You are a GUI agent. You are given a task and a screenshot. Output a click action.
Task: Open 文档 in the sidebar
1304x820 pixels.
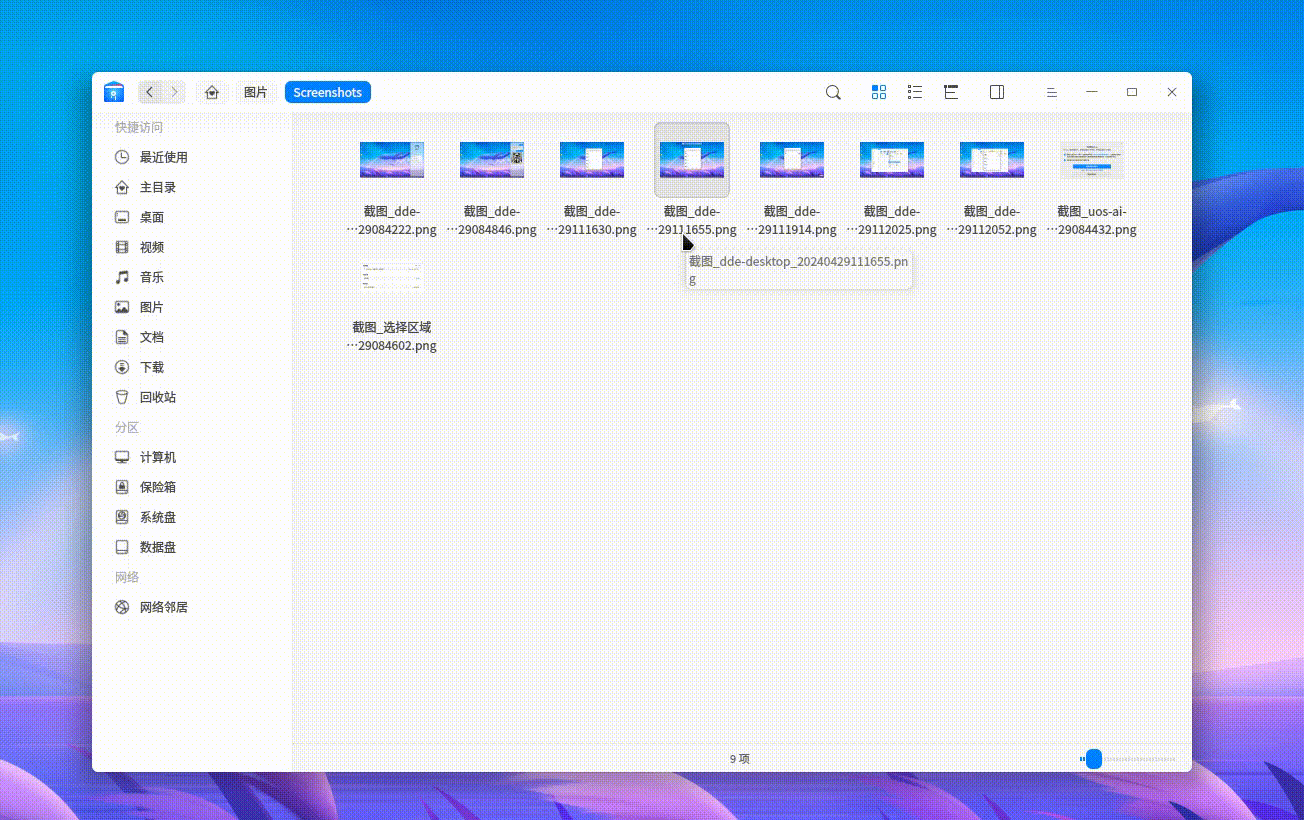[192, 337]
